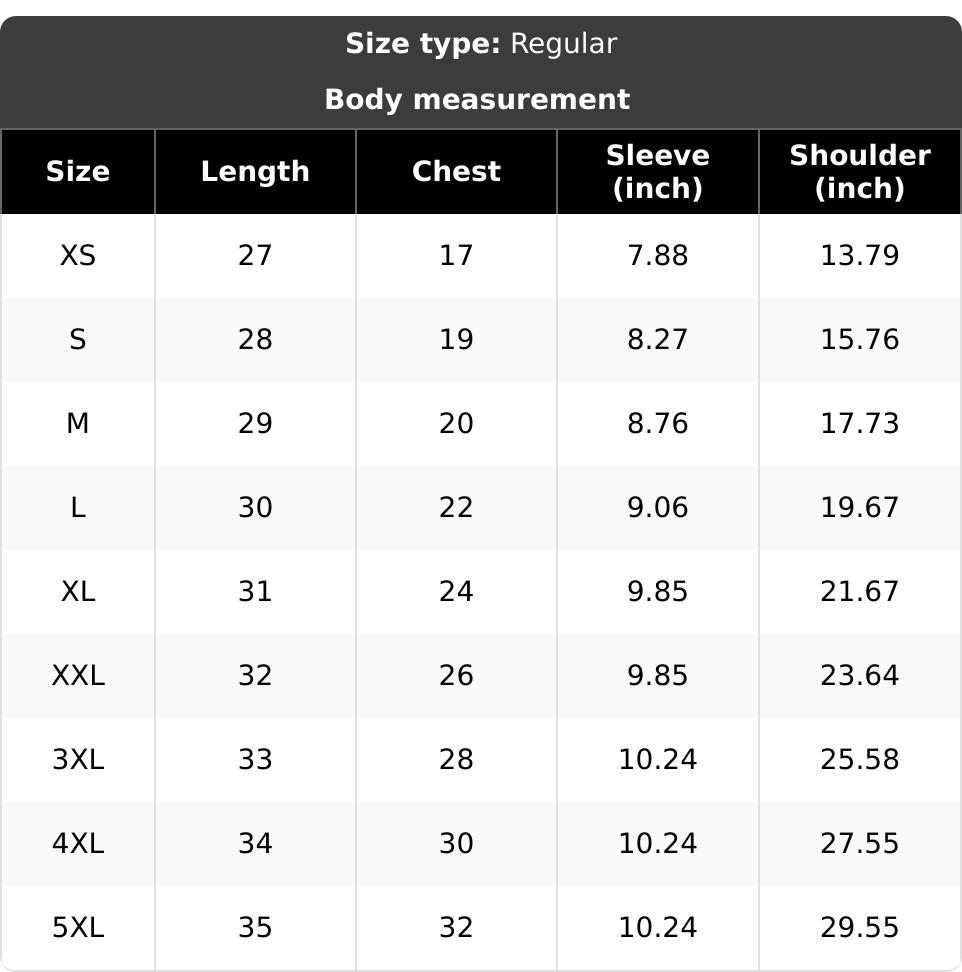Screen dimensions: 962x972
Task: Select the 3XL size row label
Action: (77, 759)
